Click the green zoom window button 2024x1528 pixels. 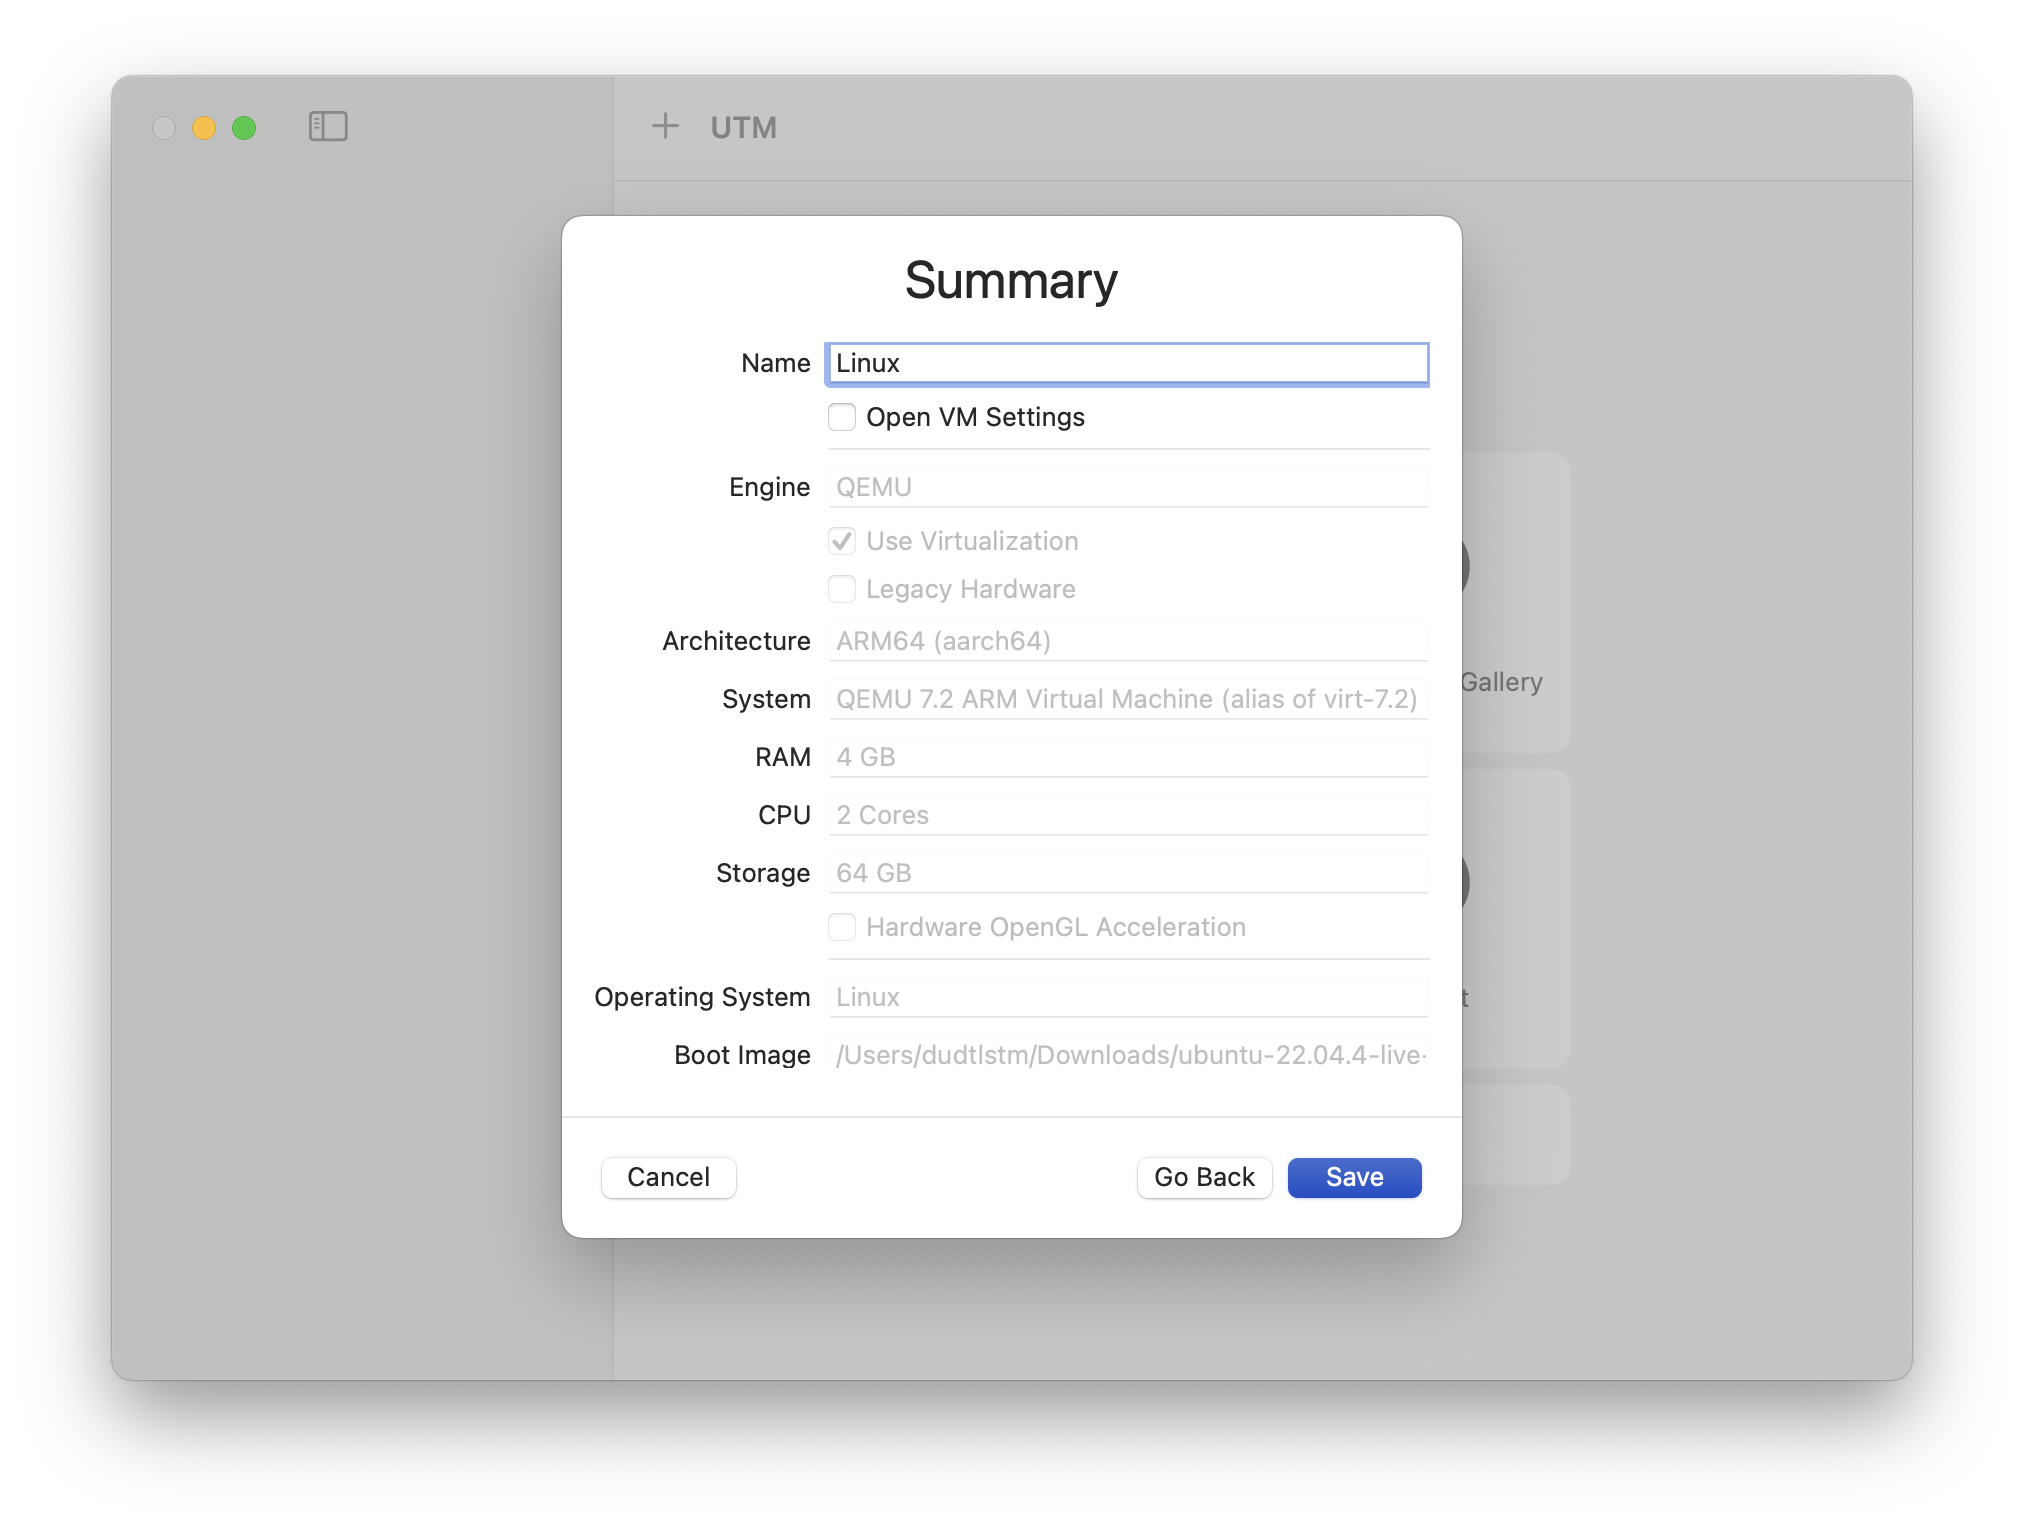click(x=244, y=128)
